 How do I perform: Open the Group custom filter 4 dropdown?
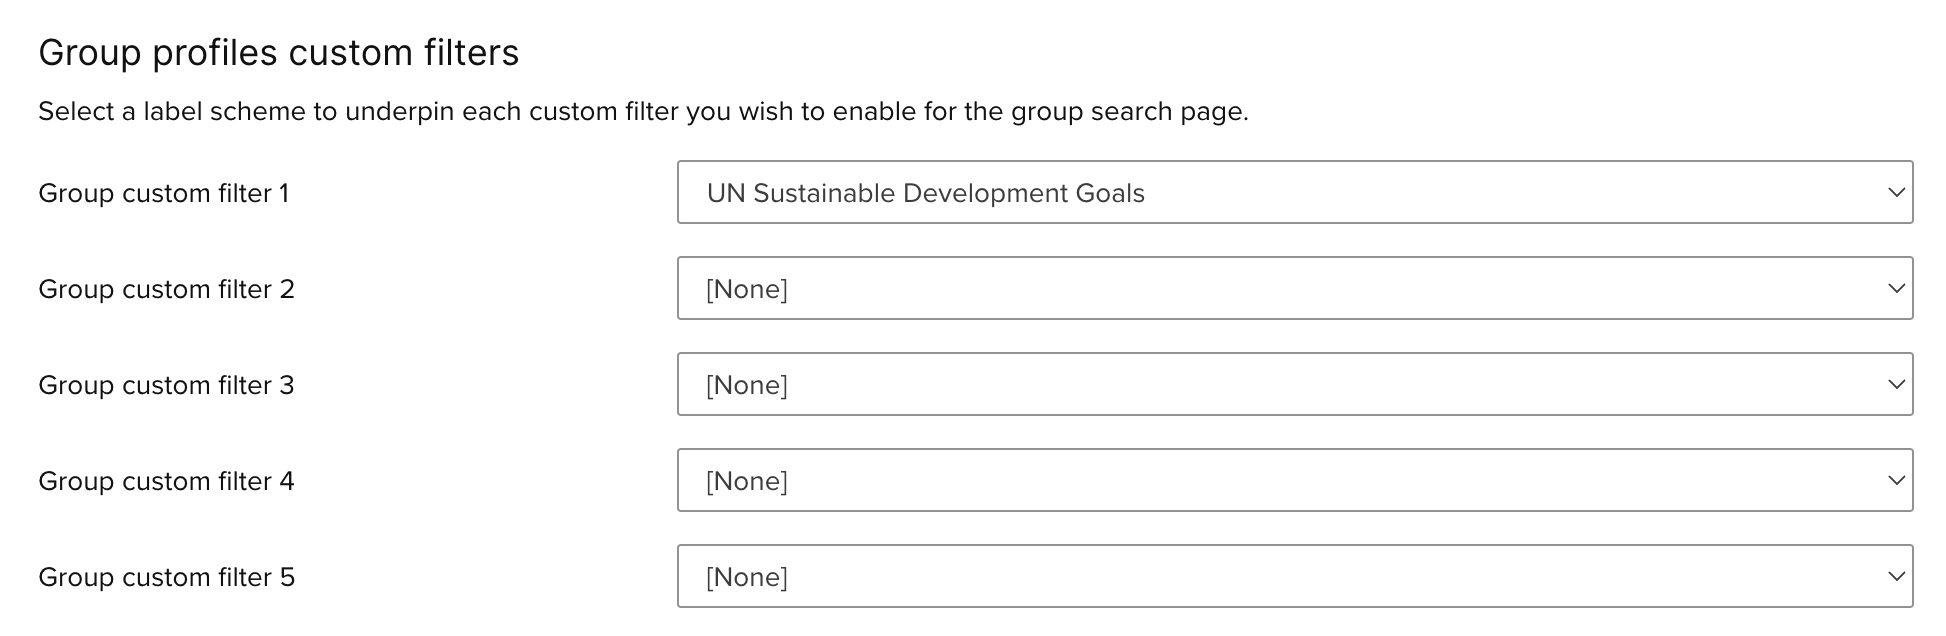pyautogui.click(x=1294, y=480)
